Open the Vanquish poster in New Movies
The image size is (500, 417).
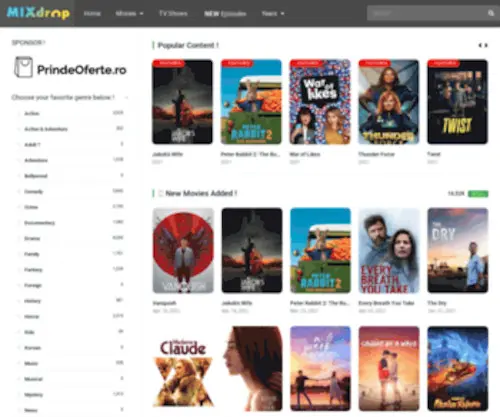[183, 250]
